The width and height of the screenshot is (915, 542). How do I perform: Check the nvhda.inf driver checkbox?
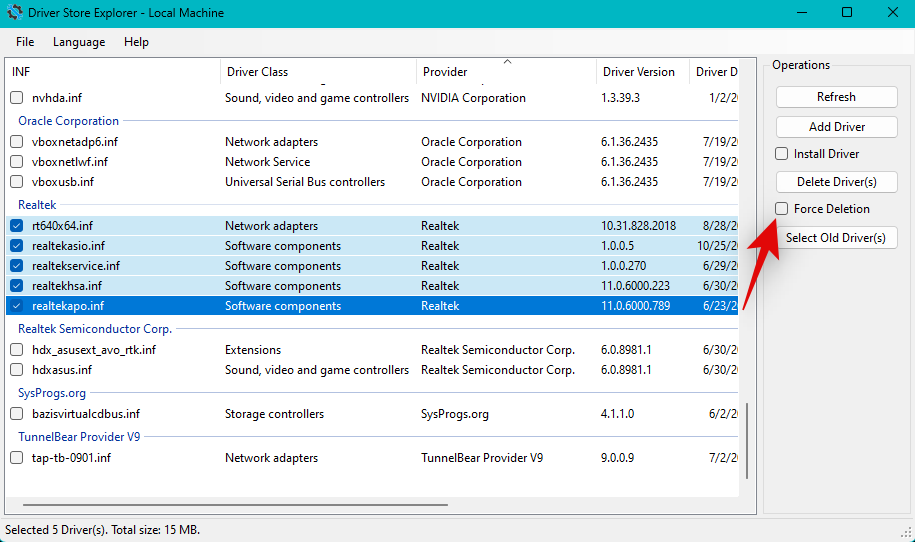click(16, 98)
